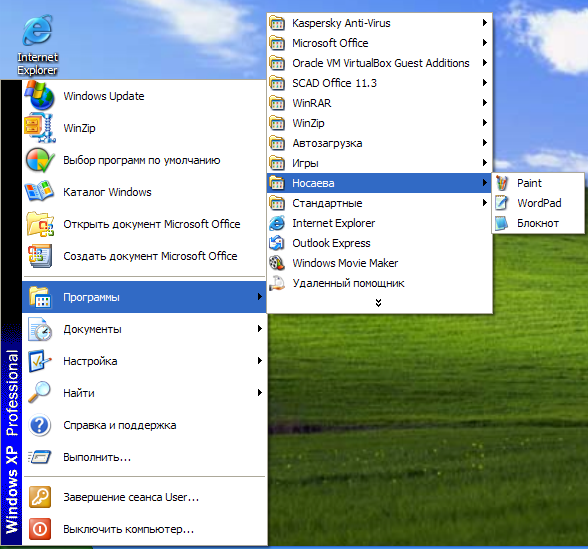Click Outlook Express label
The width and height of the screenshot is (588, 549).
click(x=331, y=243)
